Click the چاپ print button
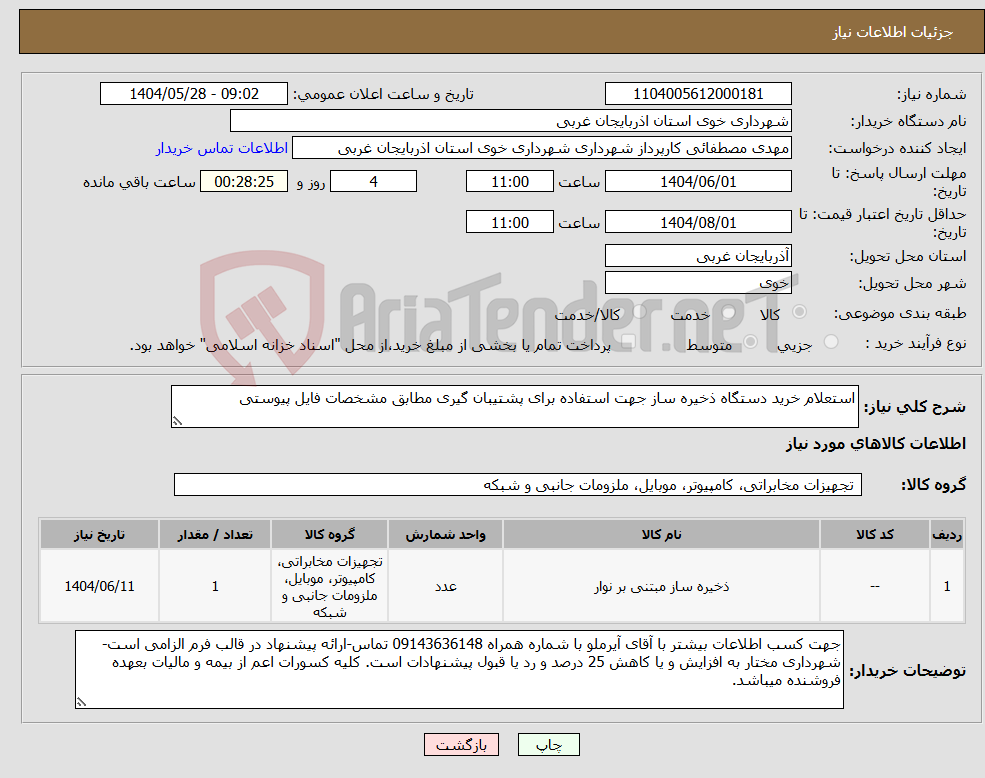This screenshot has height=778, width=985. [547, 744]
